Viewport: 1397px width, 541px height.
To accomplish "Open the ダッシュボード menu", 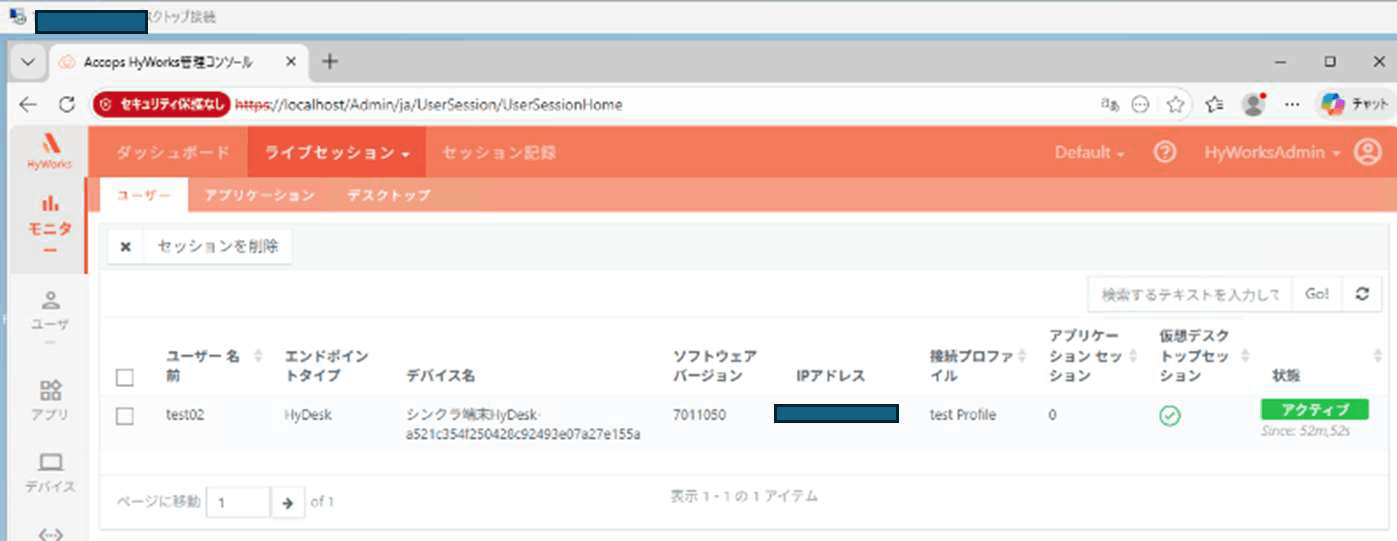I will (173, 153).
